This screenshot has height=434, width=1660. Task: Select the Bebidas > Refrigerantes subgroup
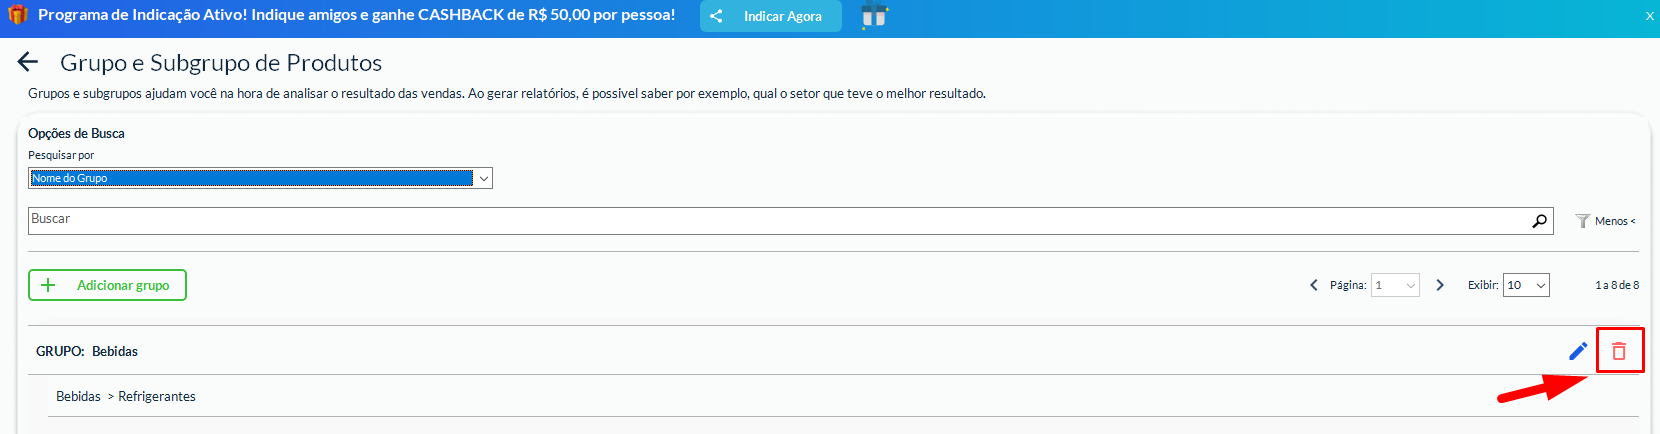pyautogui.click(x=126, y=397)
